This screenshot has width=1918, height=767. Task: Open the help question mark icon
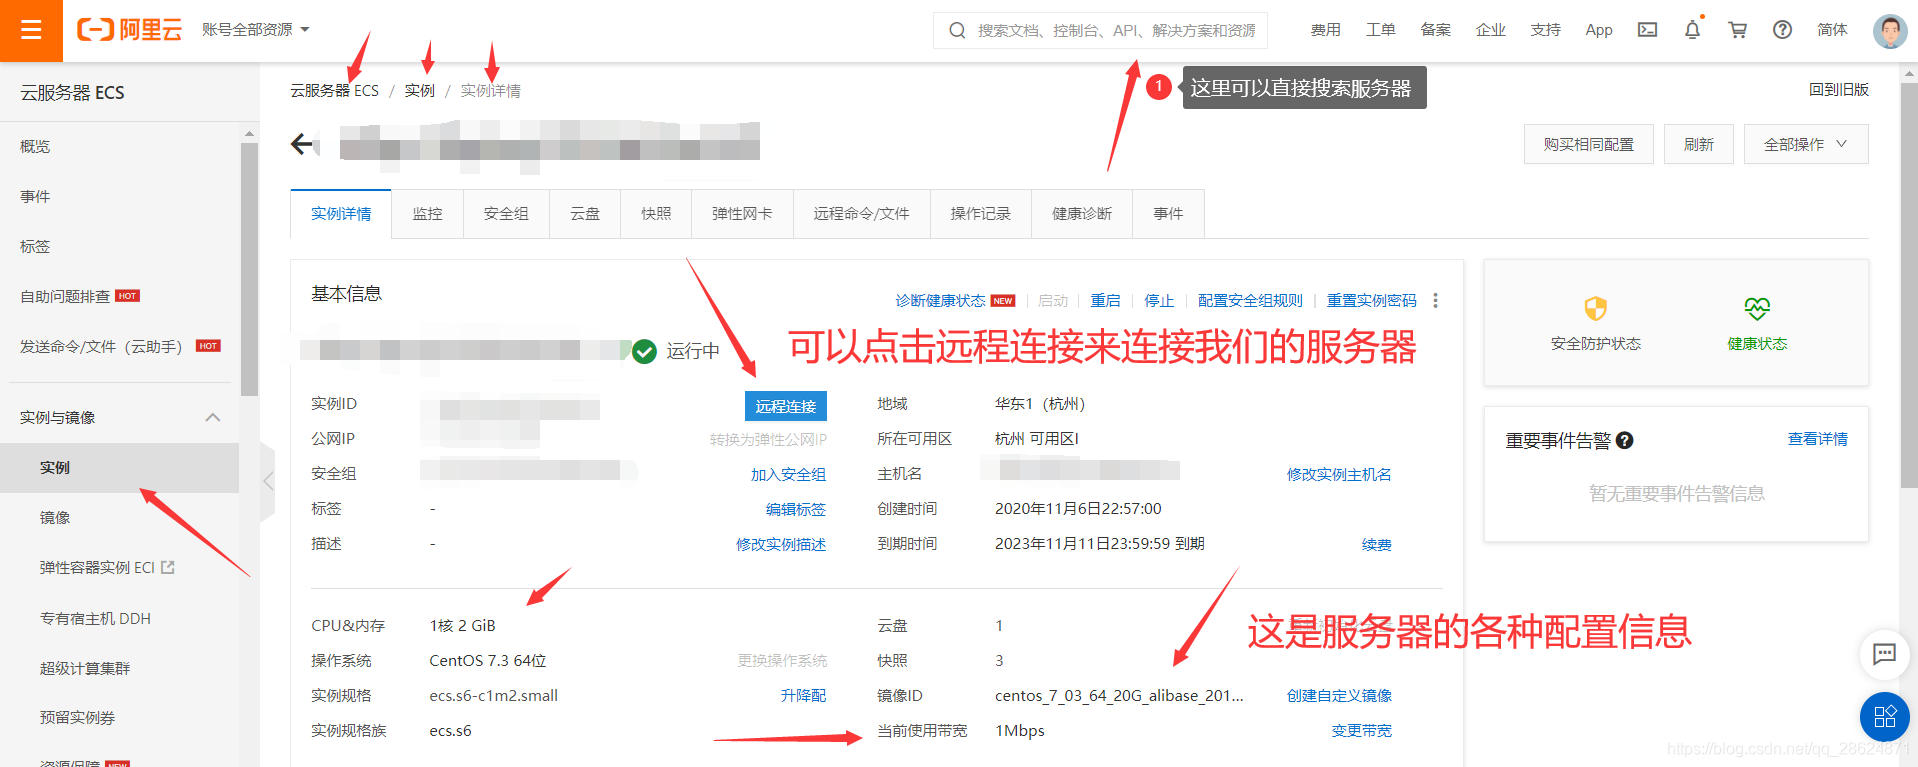coord(1782,30)
